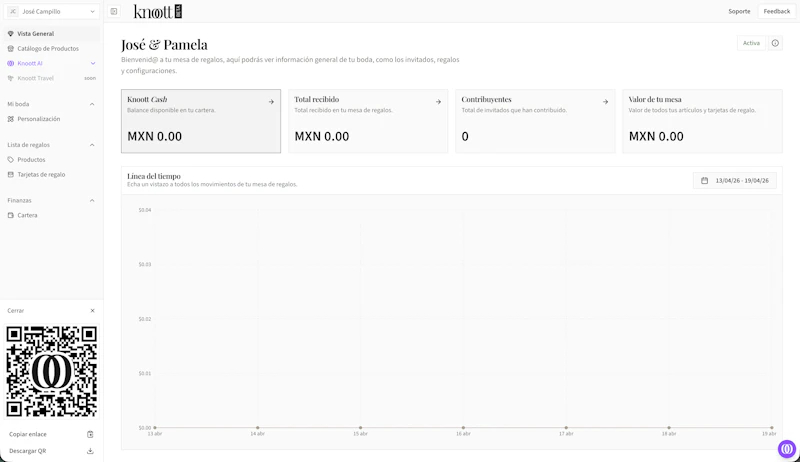The width and height of the screenshot is (800, 462).
Task: Click the Knoott AI sidebar icon
Action: 11,63
